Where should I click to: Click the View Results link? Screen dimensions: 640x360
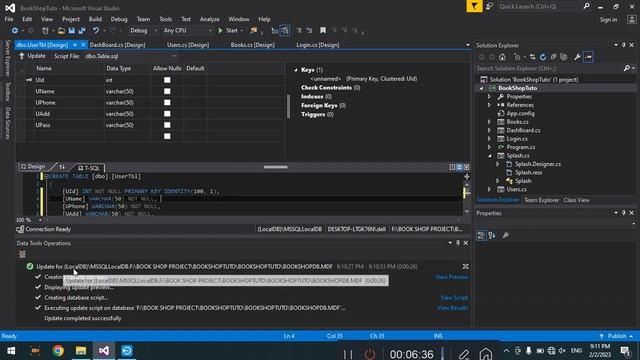coord(452,308)
